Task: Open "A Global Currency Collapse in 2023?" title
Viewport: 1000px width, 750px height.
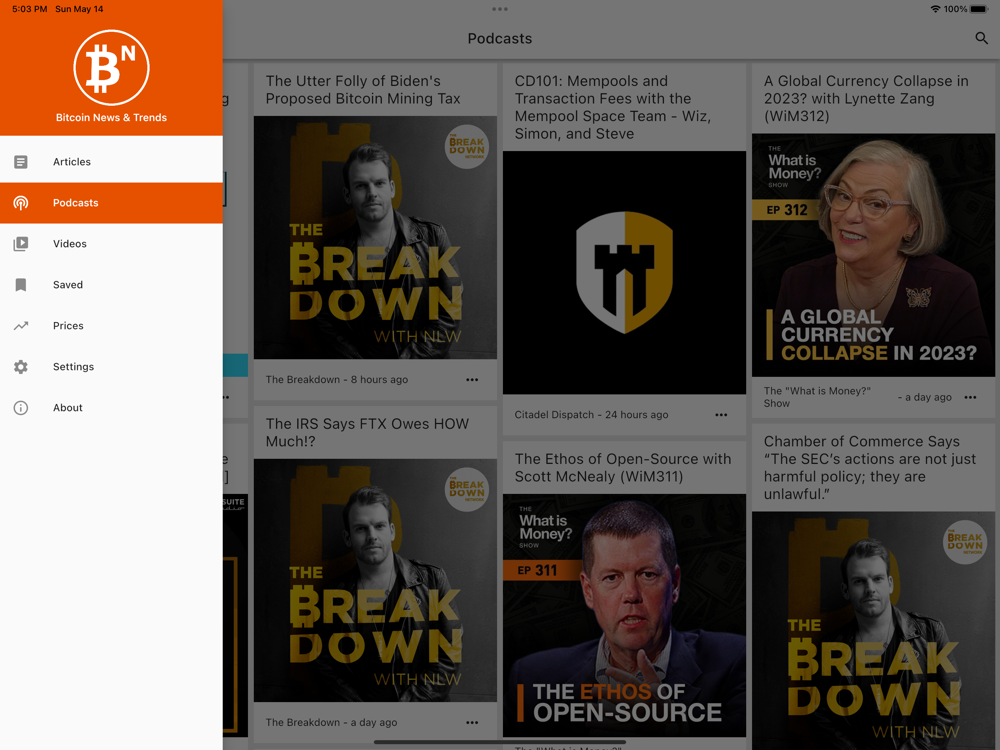Action: pos(866,98)
